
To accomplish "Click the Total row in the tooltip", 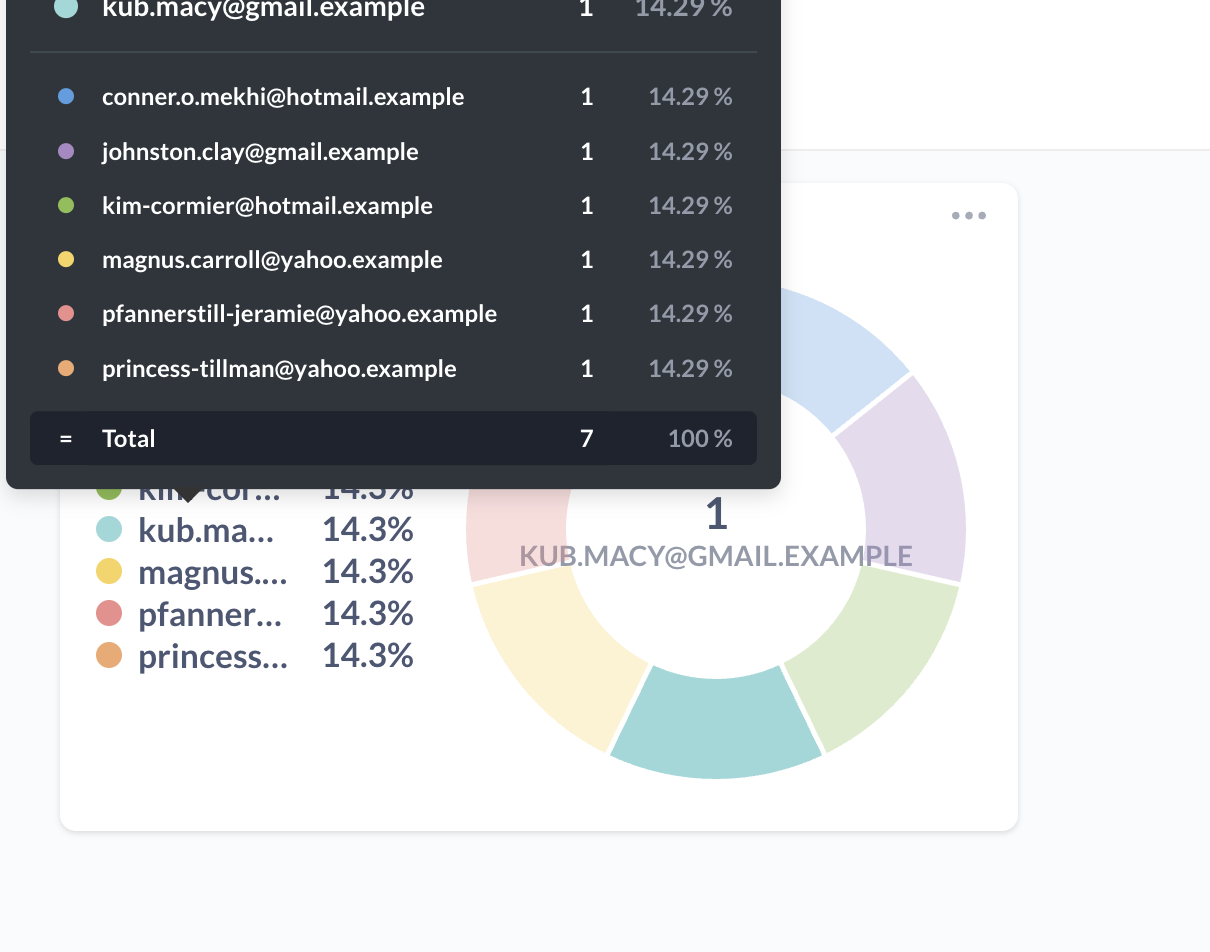I will (393, 438).
